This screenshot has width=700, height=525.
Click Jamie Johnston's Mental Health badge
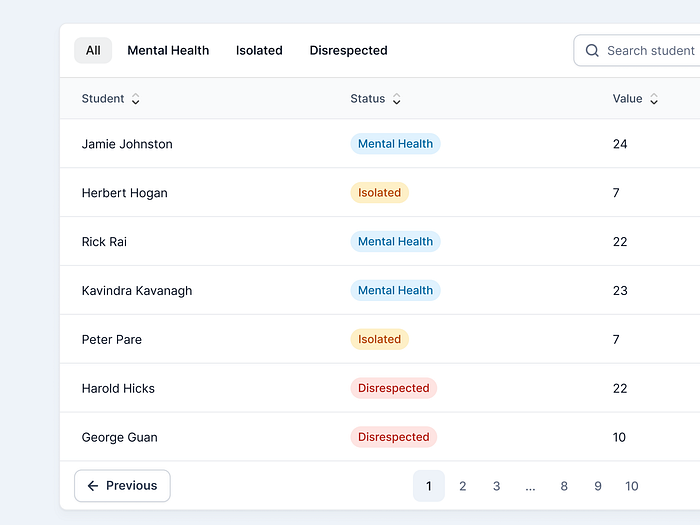click(x=395, y=144)
